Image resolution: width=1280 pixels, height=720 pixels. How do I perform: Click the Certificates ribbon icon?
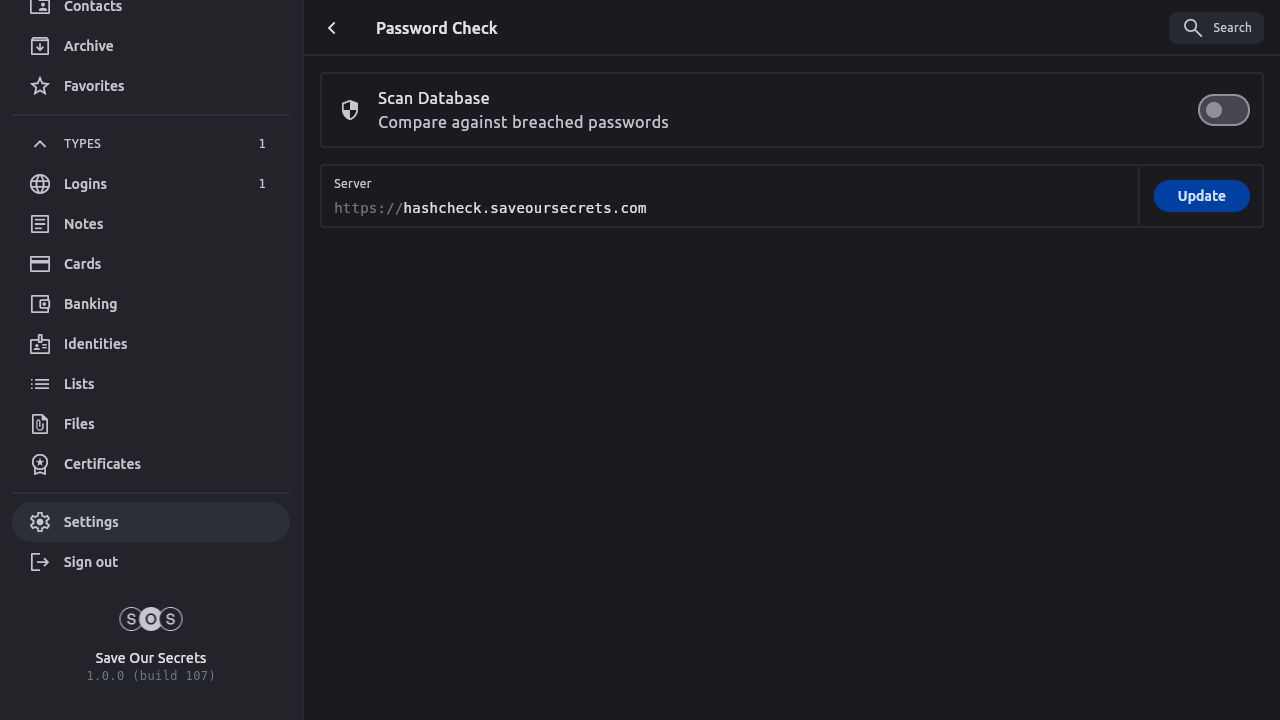coord(40,464)
